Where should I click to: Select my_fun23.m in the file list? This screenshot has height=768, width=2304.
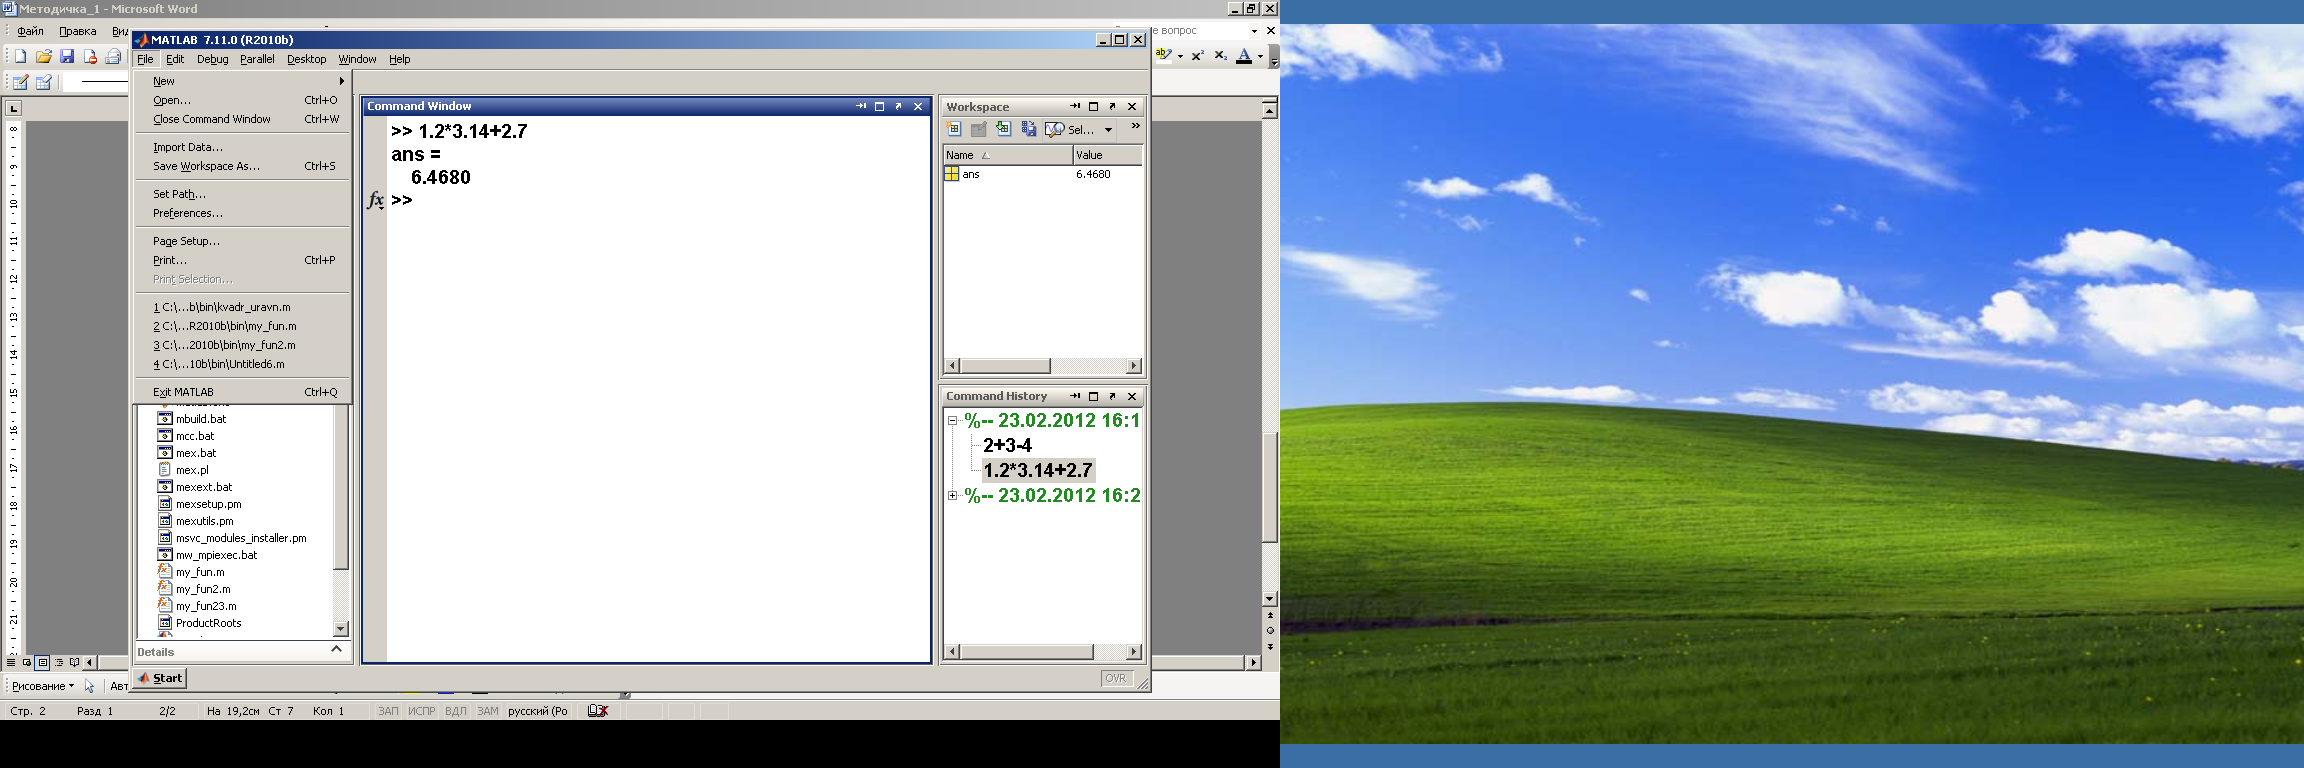pyautogui.click(x=206, y=606)
